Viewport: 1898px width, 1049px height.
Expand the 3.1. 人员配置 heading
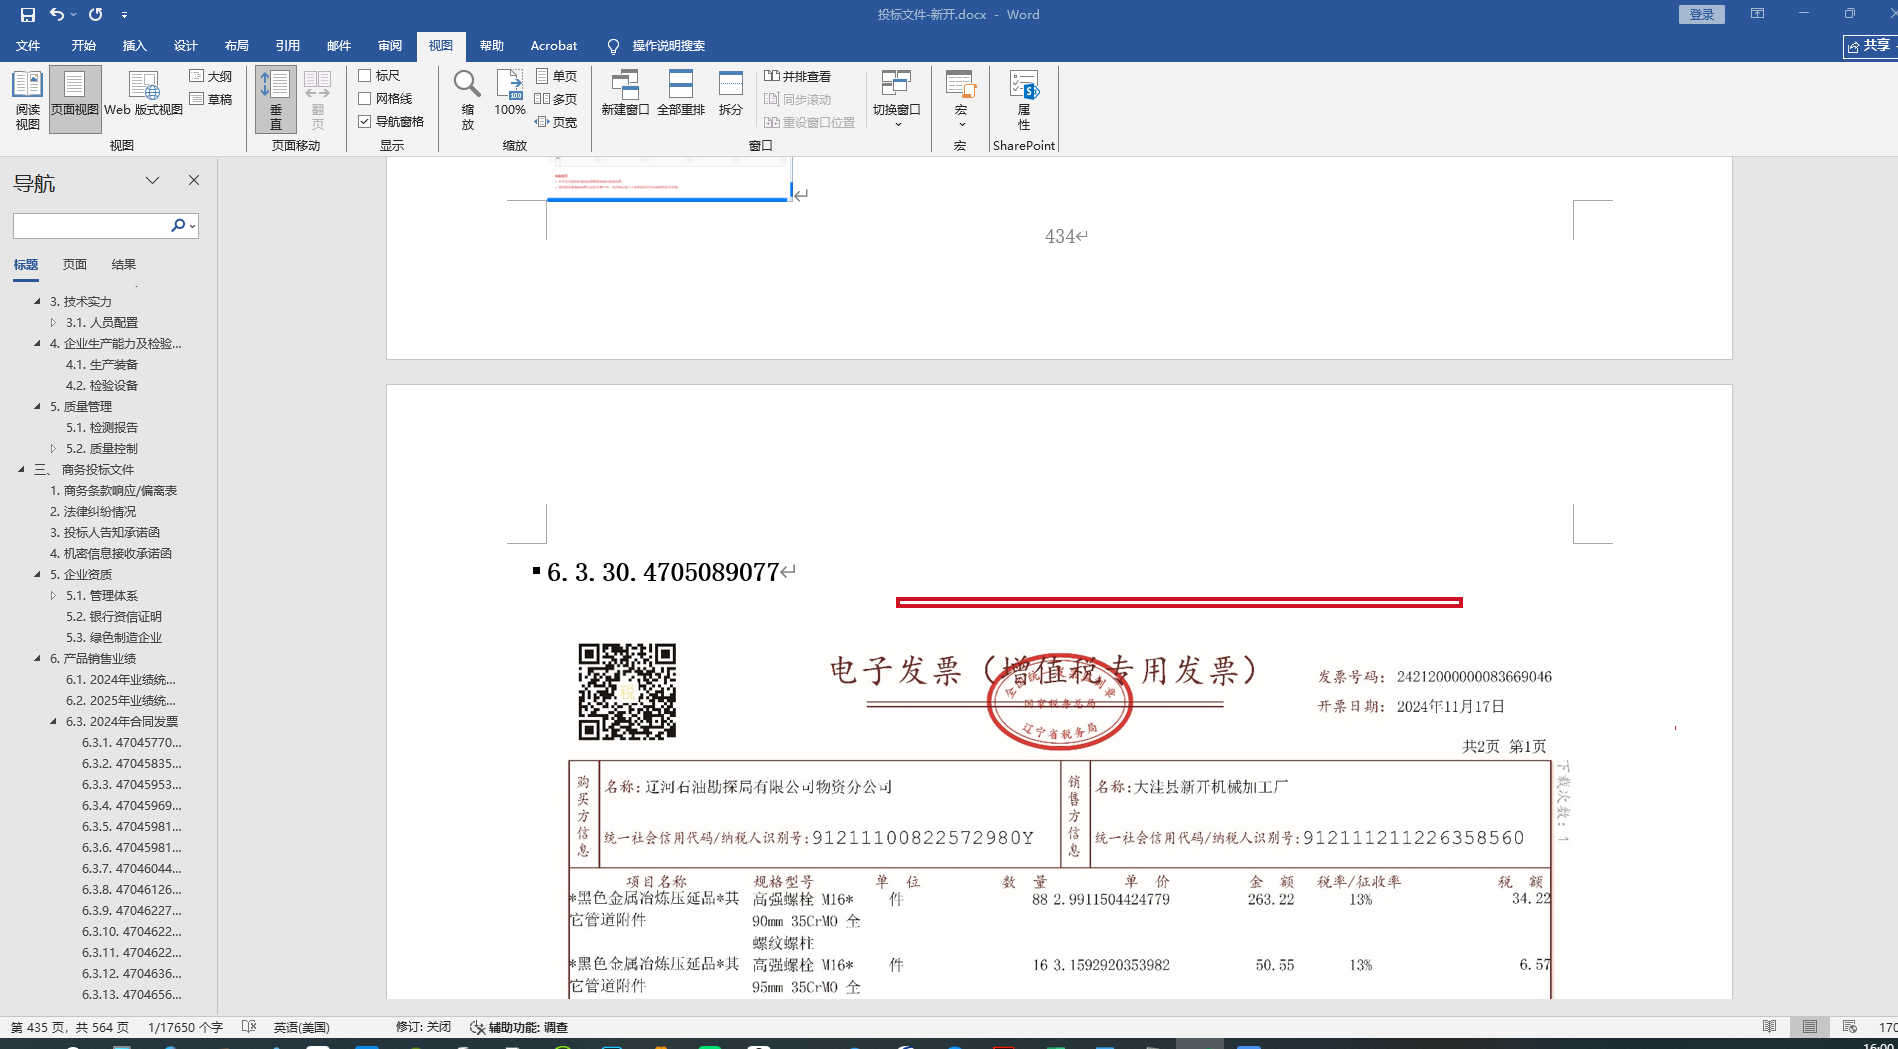pos(54,323)
